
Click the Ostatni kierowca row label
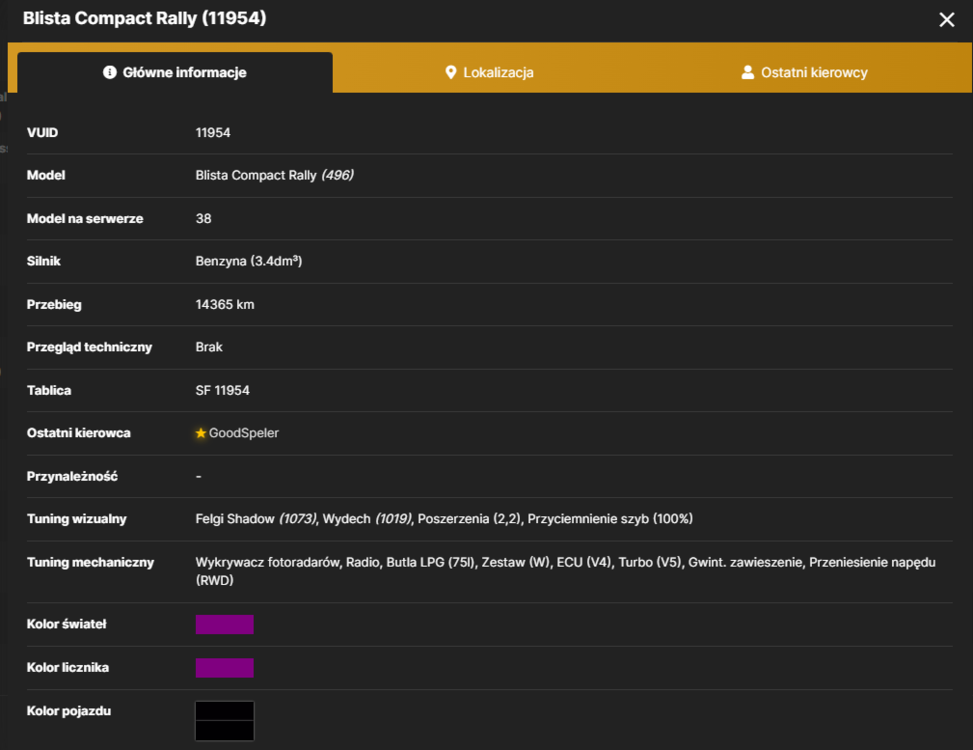pos(79,433)
